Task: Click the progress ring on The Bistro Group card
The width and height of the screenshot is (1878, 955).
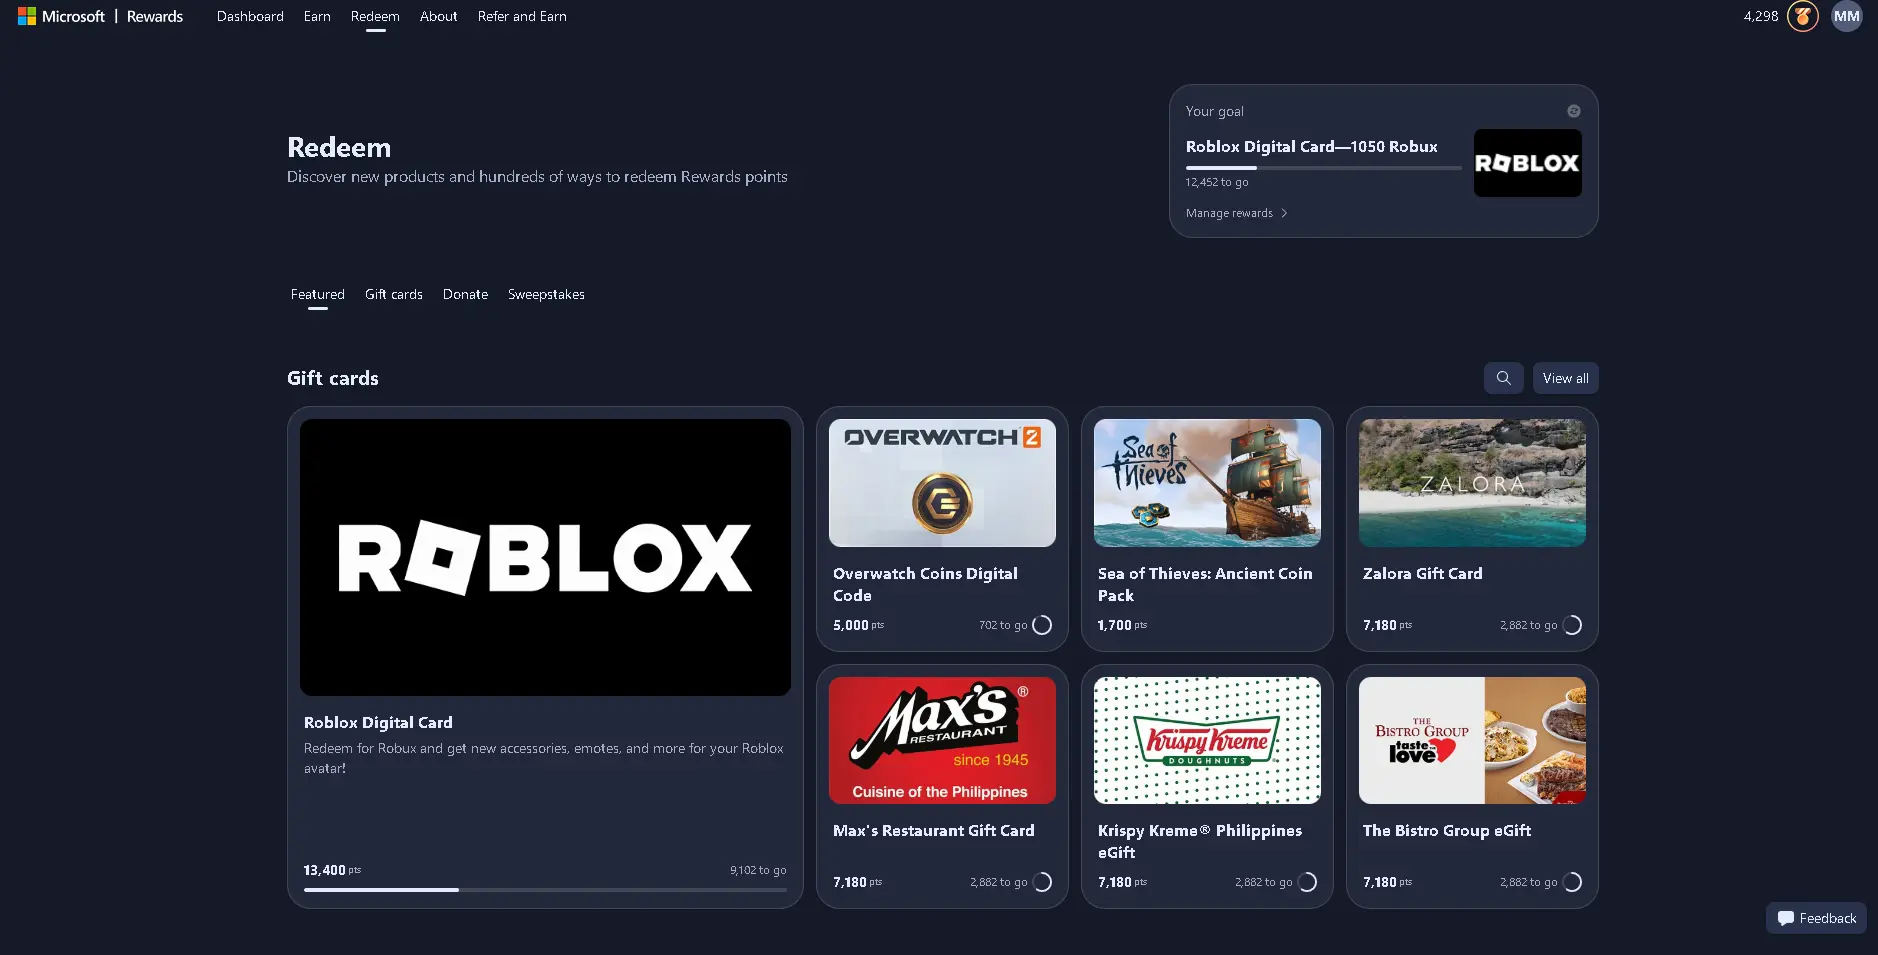Action: [1571, 882]
